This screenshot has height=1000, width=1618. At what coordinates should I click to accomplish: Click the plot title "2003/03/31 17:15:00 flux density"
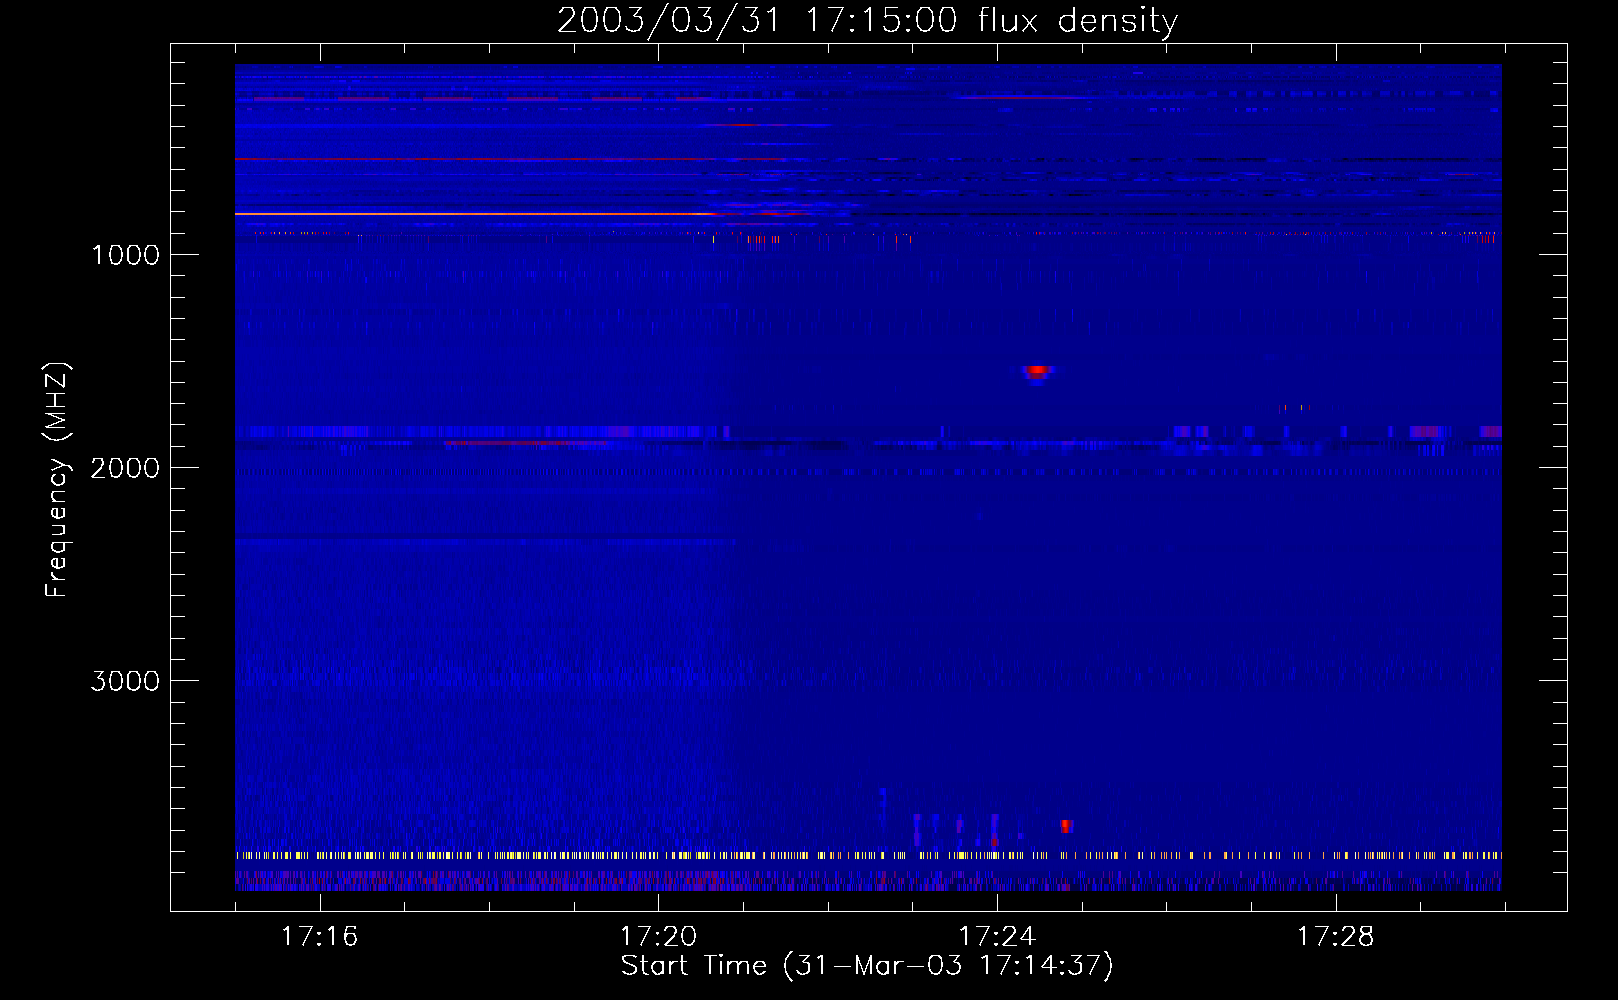pos(867,20)
